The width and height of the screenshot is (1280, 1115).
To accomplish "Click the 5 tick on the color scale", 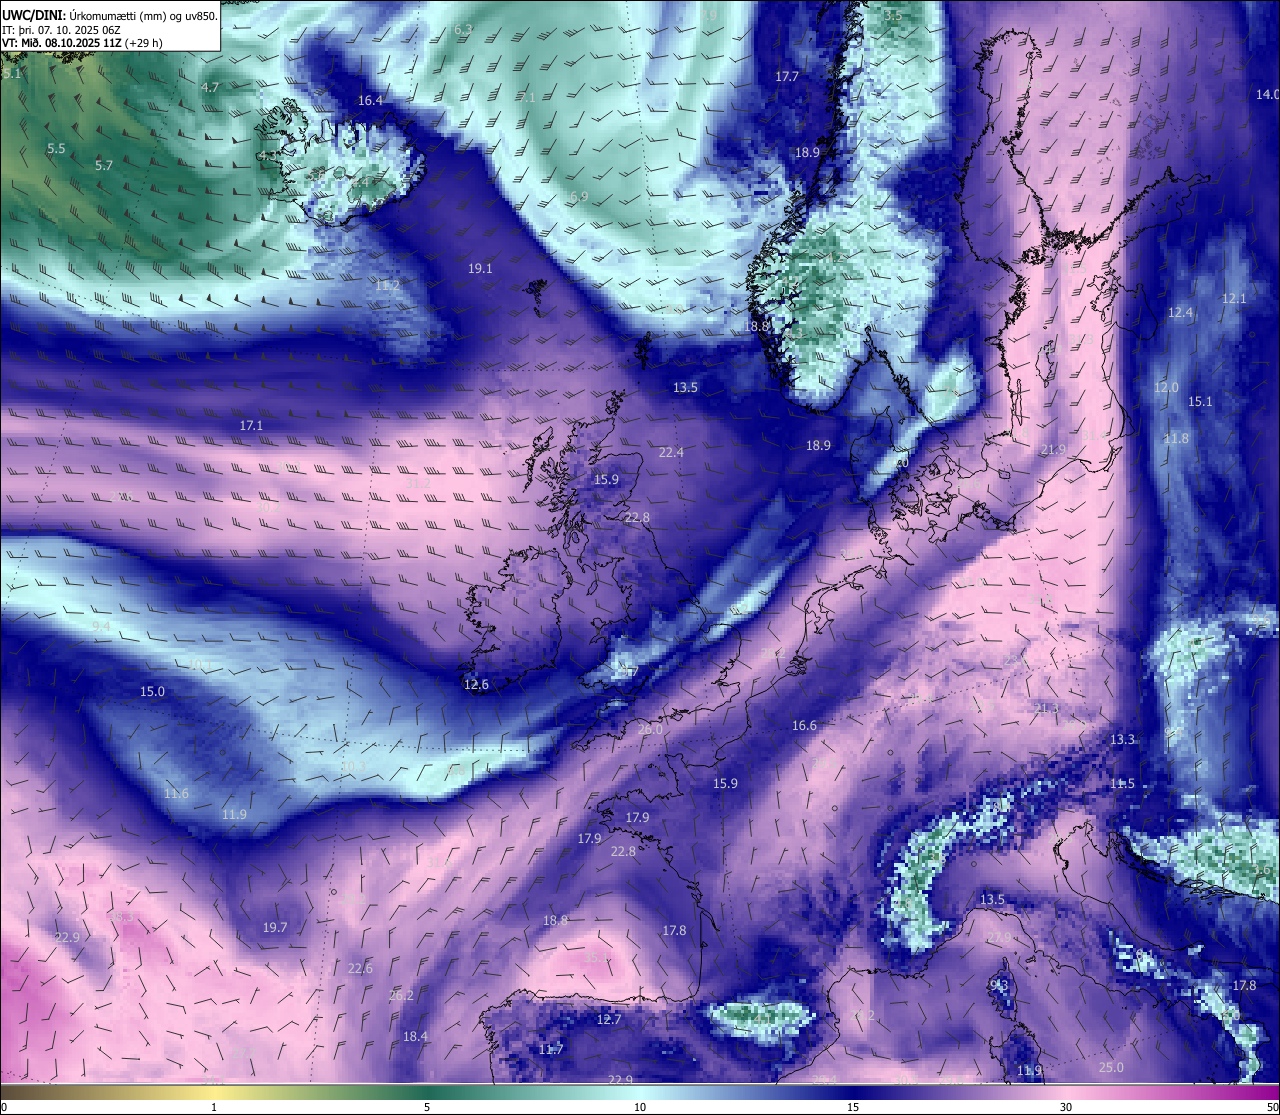I will point(427,1107).
